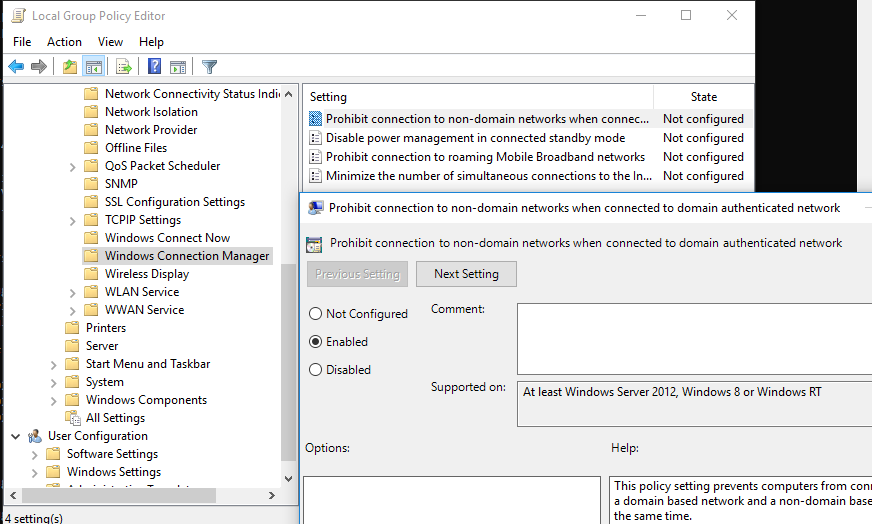Select the Not Configured radio button
The width and height of the screenshot is (872, 524).
(315, 314)
